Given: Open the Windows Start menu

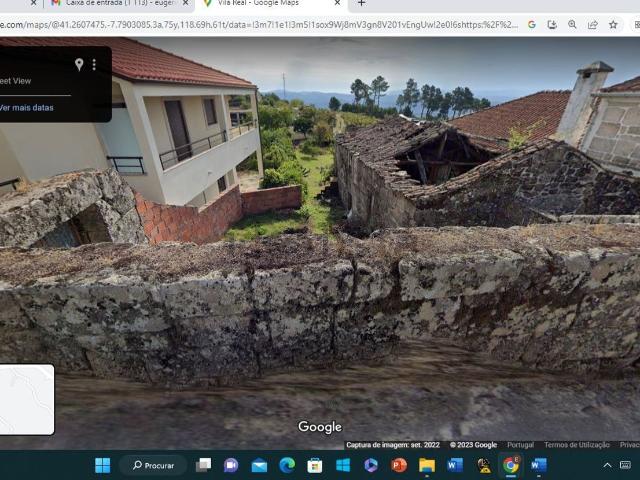Looking at the screenshot, I should click(x=102, y=465).
